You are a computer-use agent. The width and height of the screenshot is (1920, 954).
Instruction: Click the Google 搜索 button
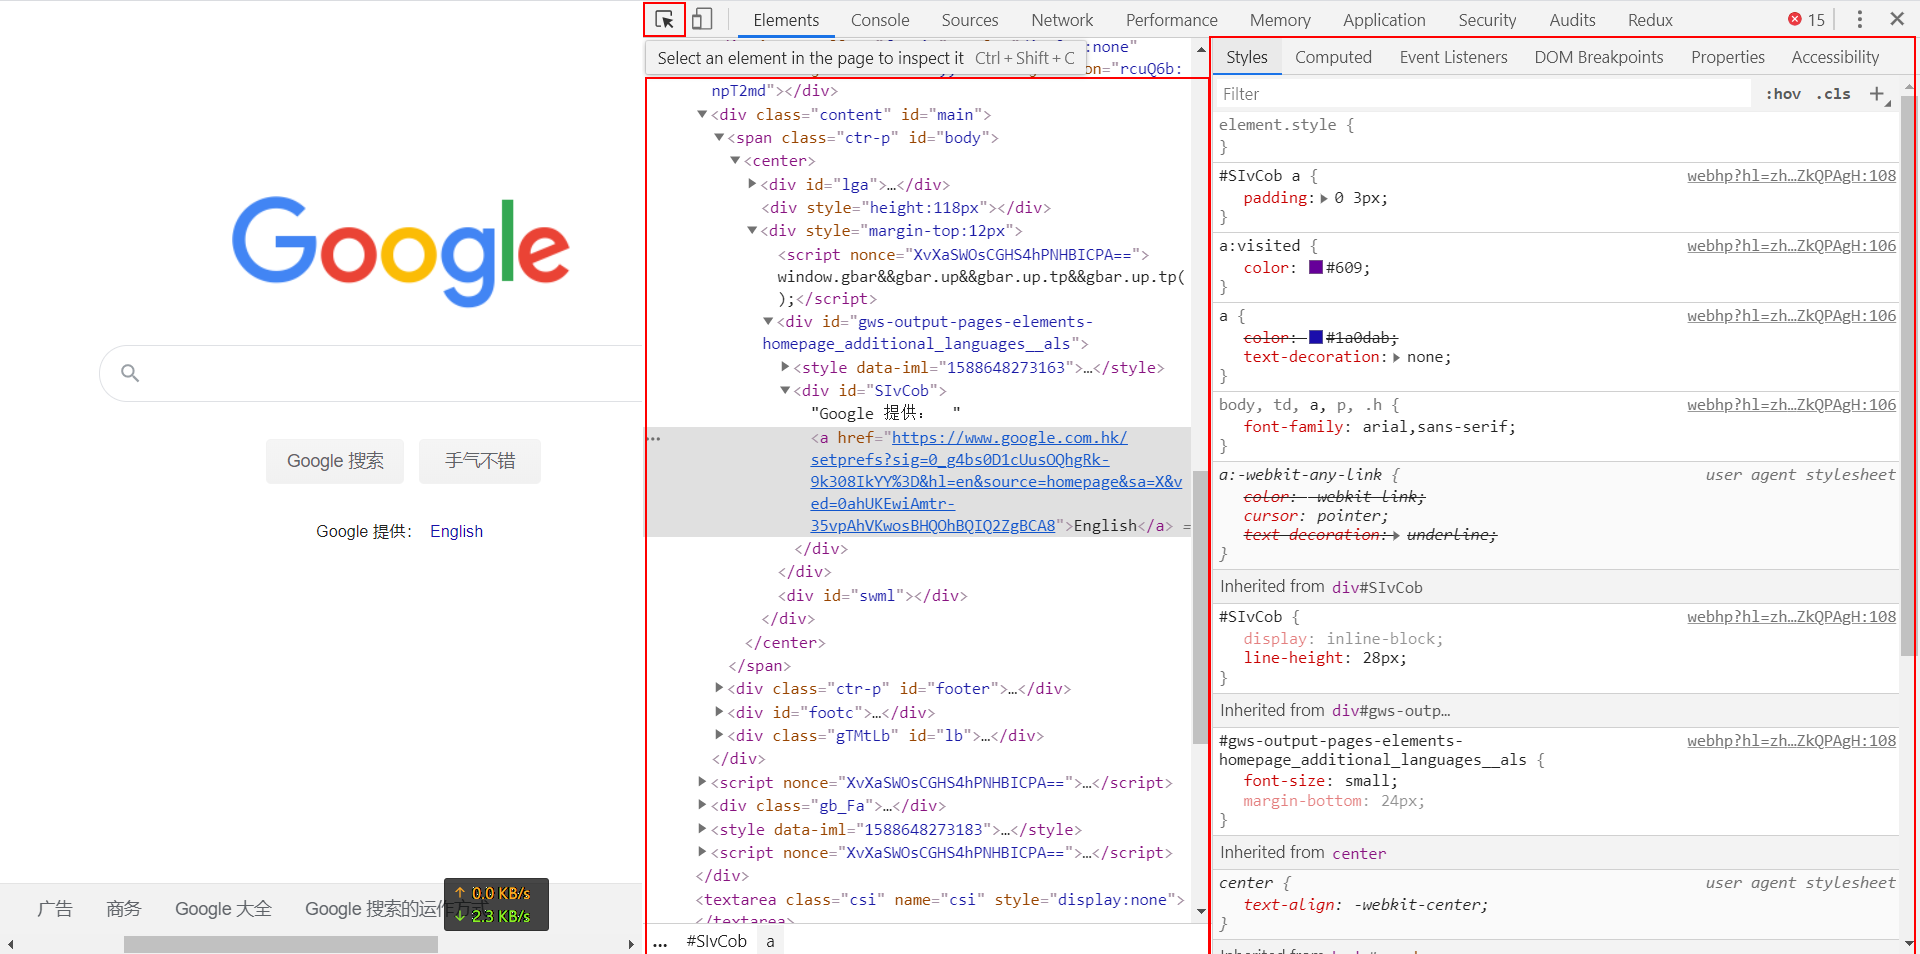tap(335, 461)
